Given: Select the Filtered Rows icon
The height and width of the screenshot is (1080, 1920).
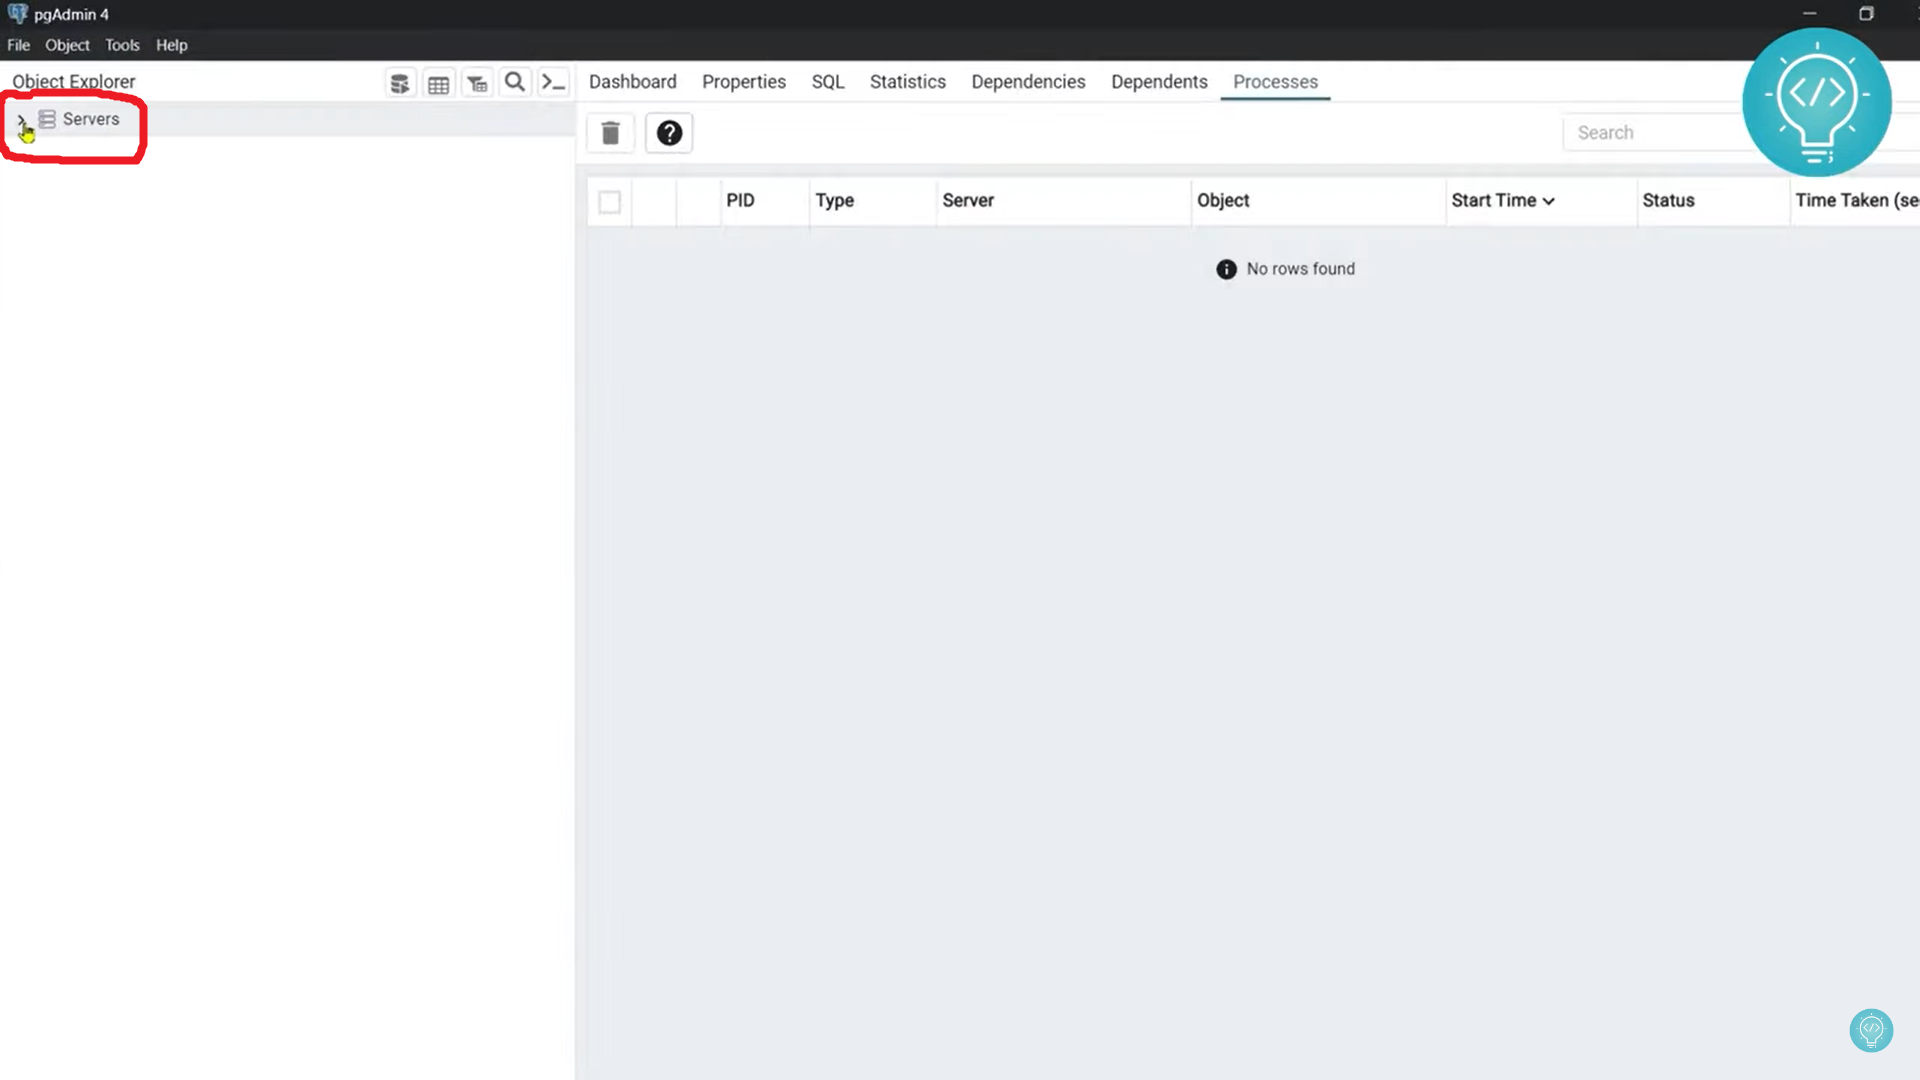Looking at the screenshot, I should click(x=477, y=82).
